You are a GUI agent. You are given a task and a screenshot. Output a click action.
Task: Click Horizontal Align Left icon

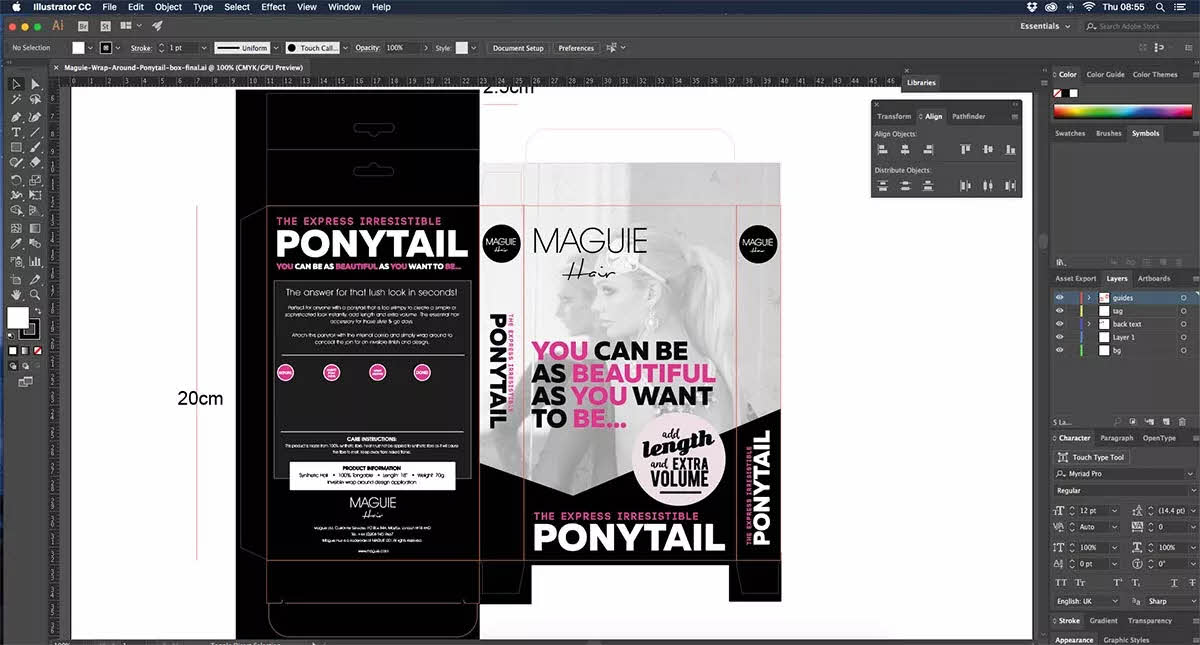[882, 149]
